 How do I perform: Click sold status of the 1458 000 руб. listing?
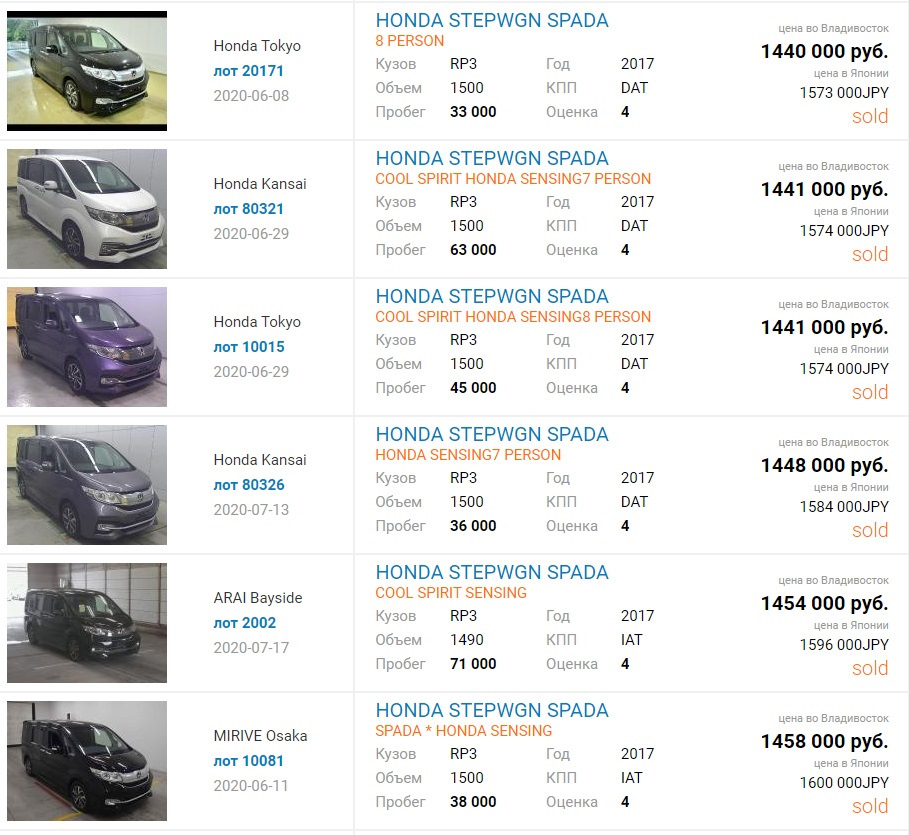tap(869, 806)
